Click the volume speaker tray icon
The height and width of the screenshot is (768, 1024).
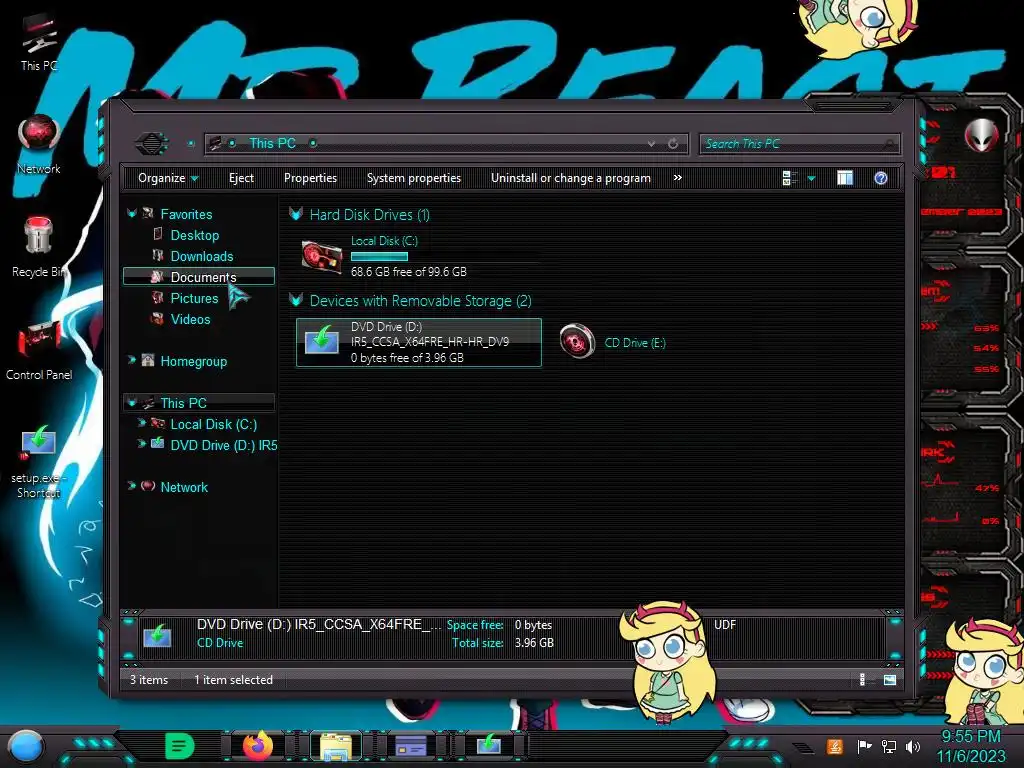pos(913,746)
